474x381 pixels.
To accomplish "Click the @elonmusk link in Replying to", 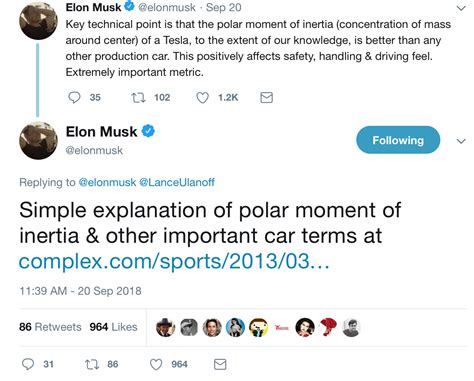I will (107, 182).
